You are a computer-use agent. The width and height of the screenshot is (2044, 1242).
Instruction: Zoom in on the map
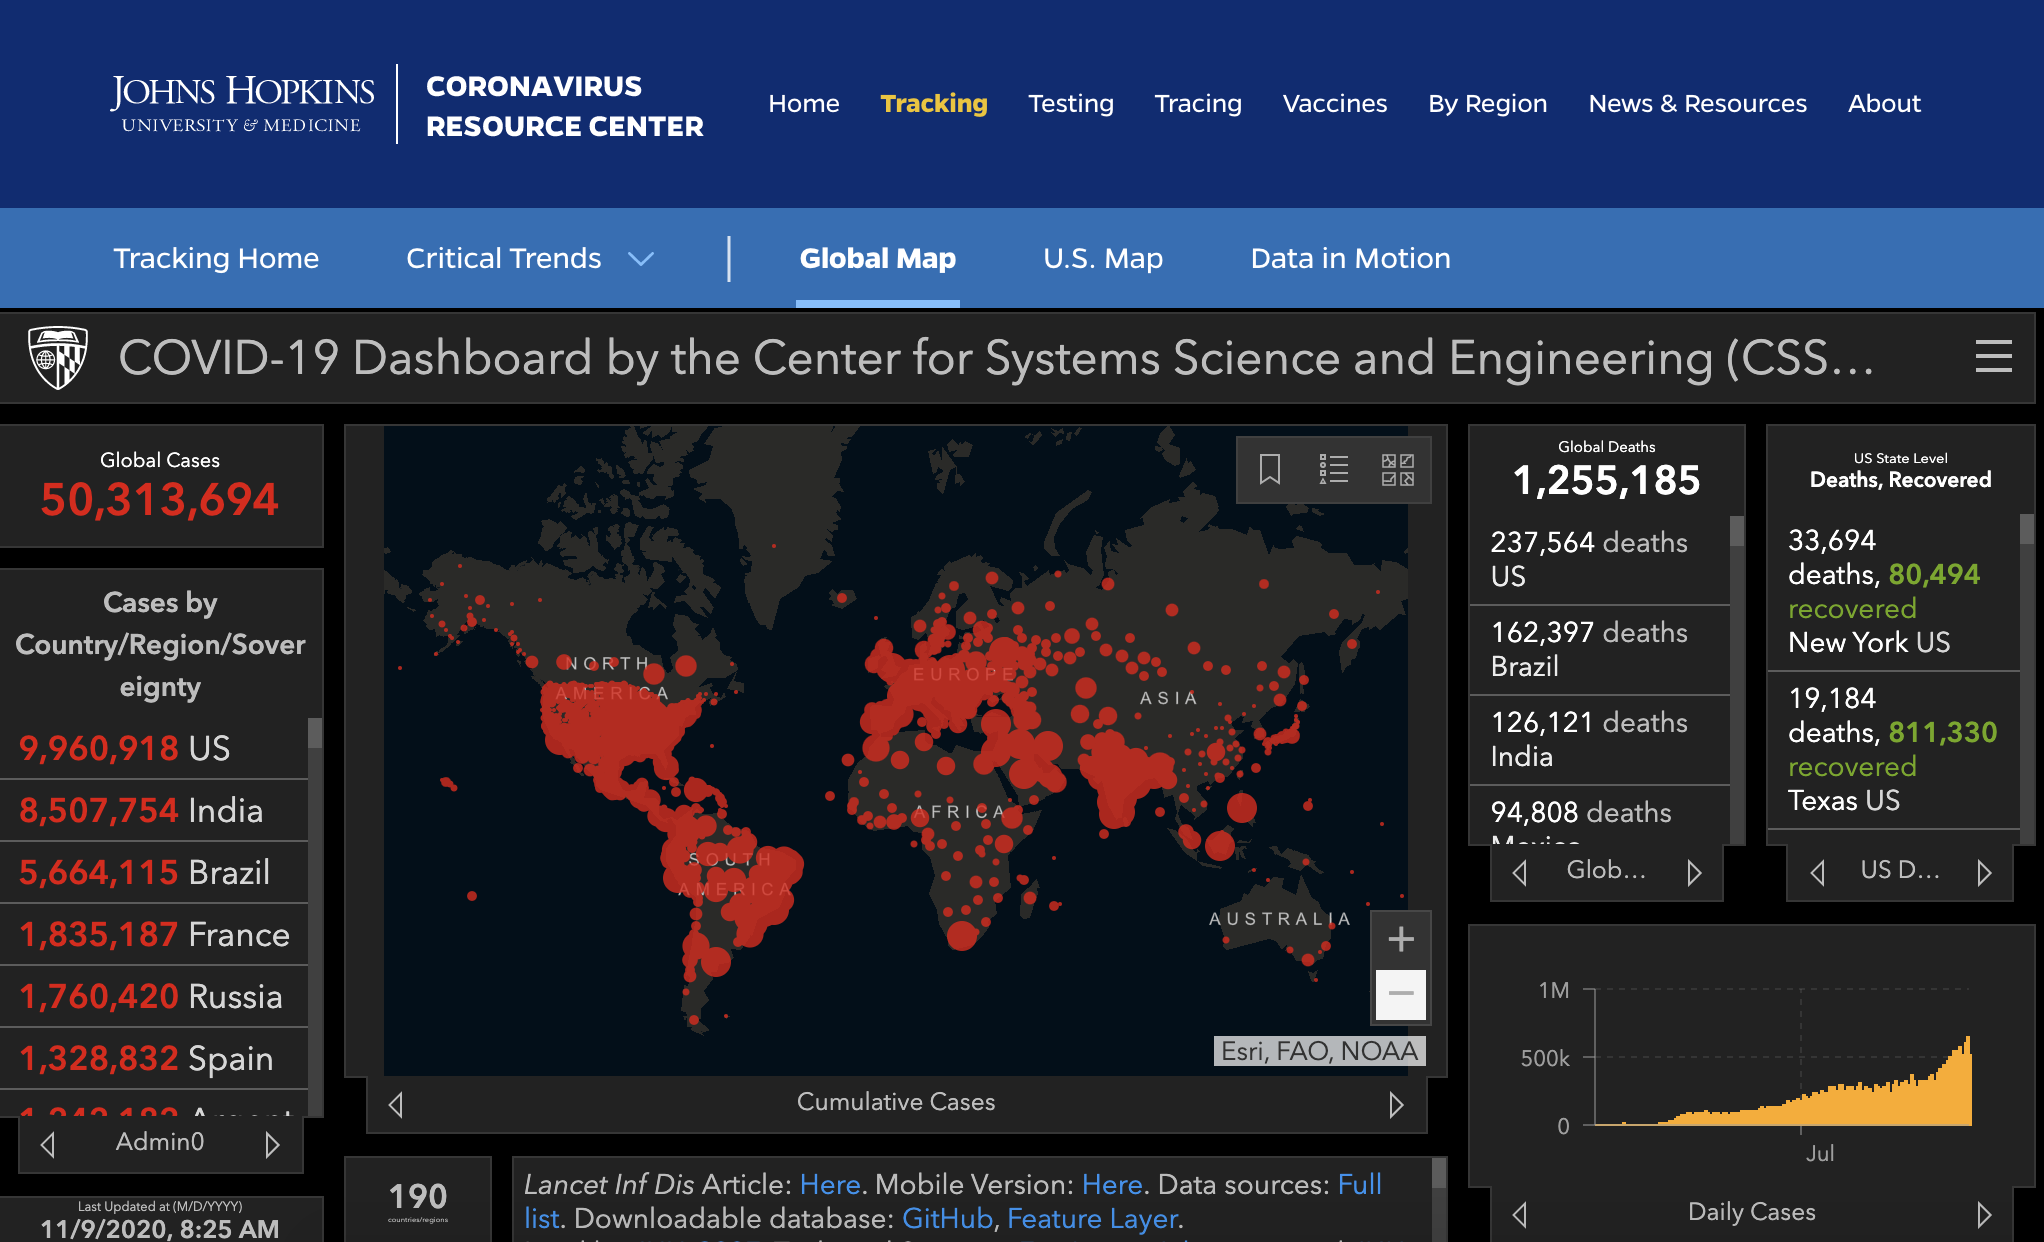[1400, 939]
